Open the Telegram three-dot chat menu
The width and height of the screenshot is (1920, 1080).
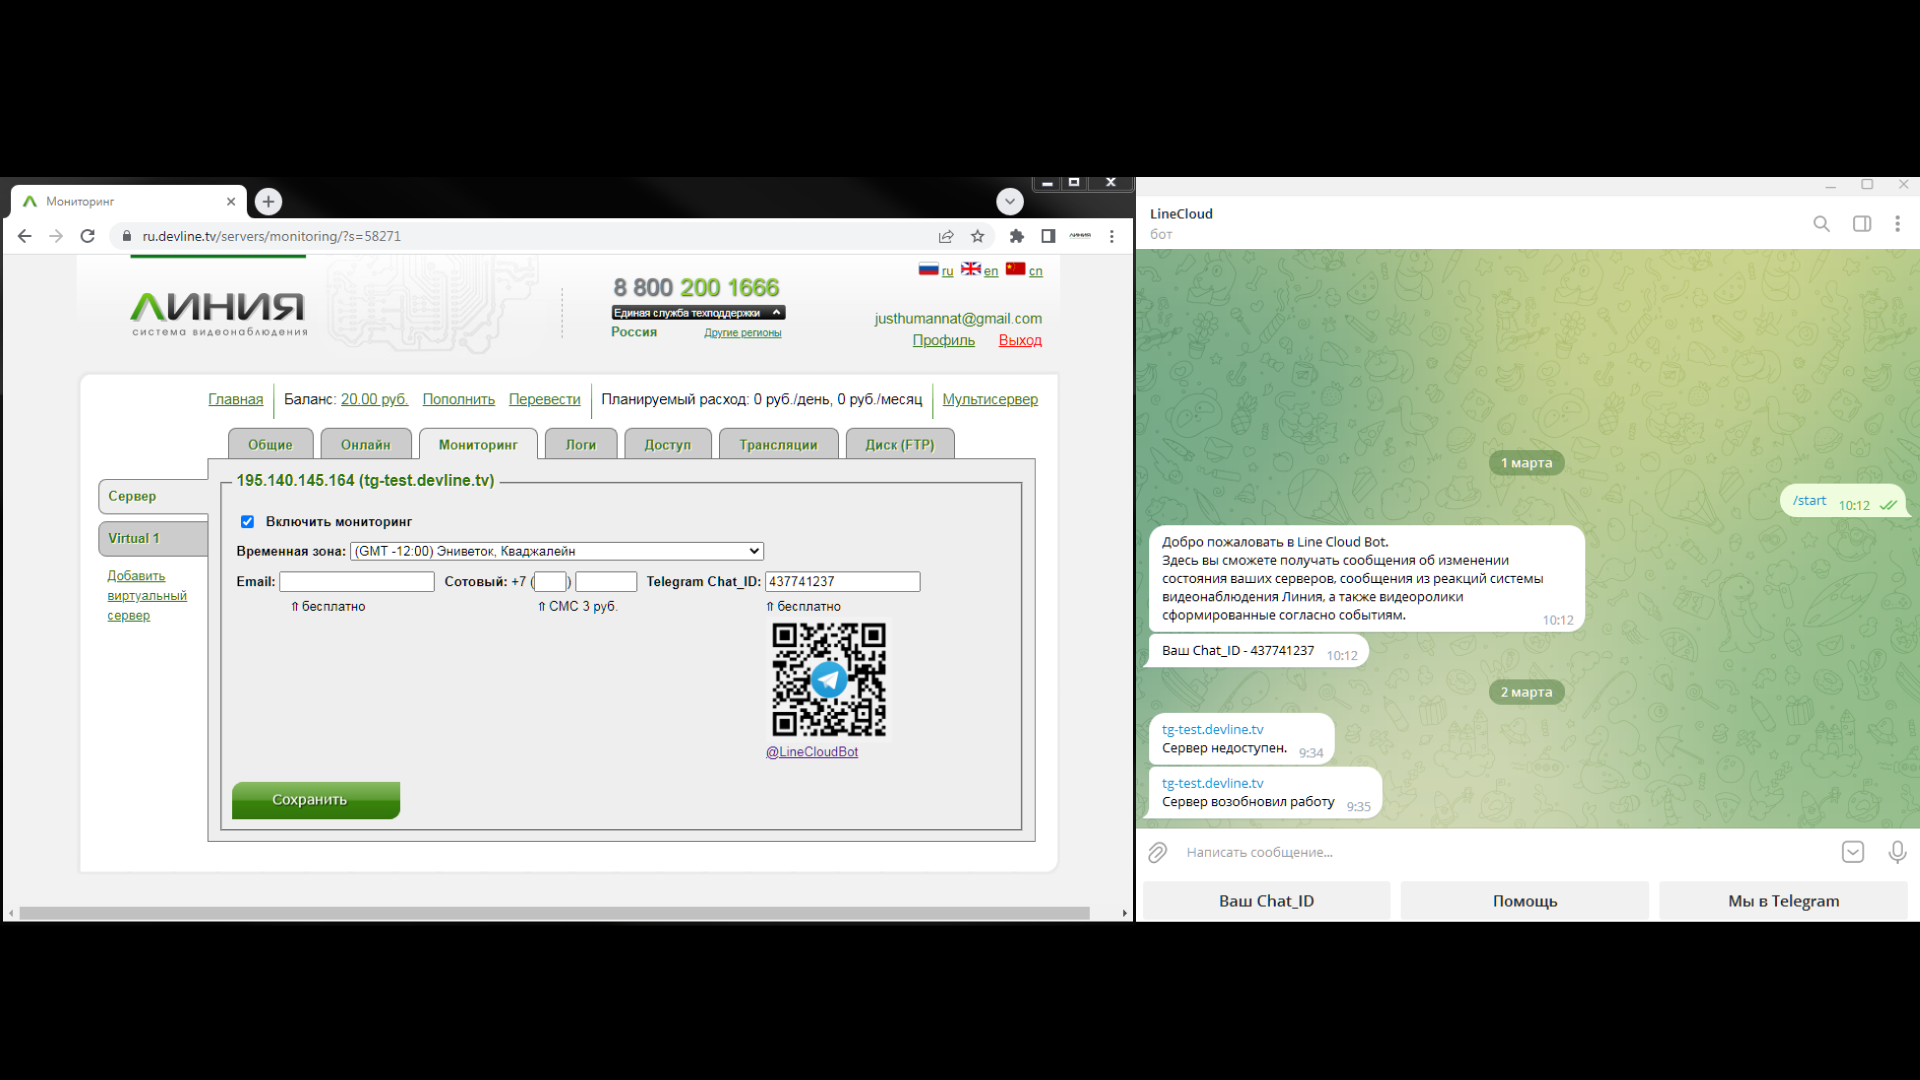[x=1897, y=224]
